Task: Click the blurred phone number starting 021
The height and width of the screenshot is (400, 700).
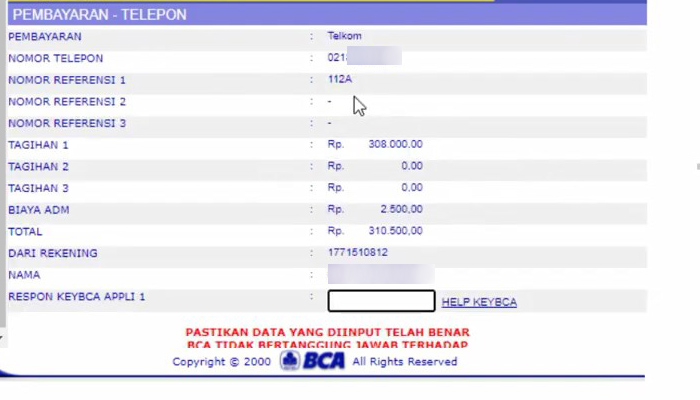Action: tap(365, 57)
